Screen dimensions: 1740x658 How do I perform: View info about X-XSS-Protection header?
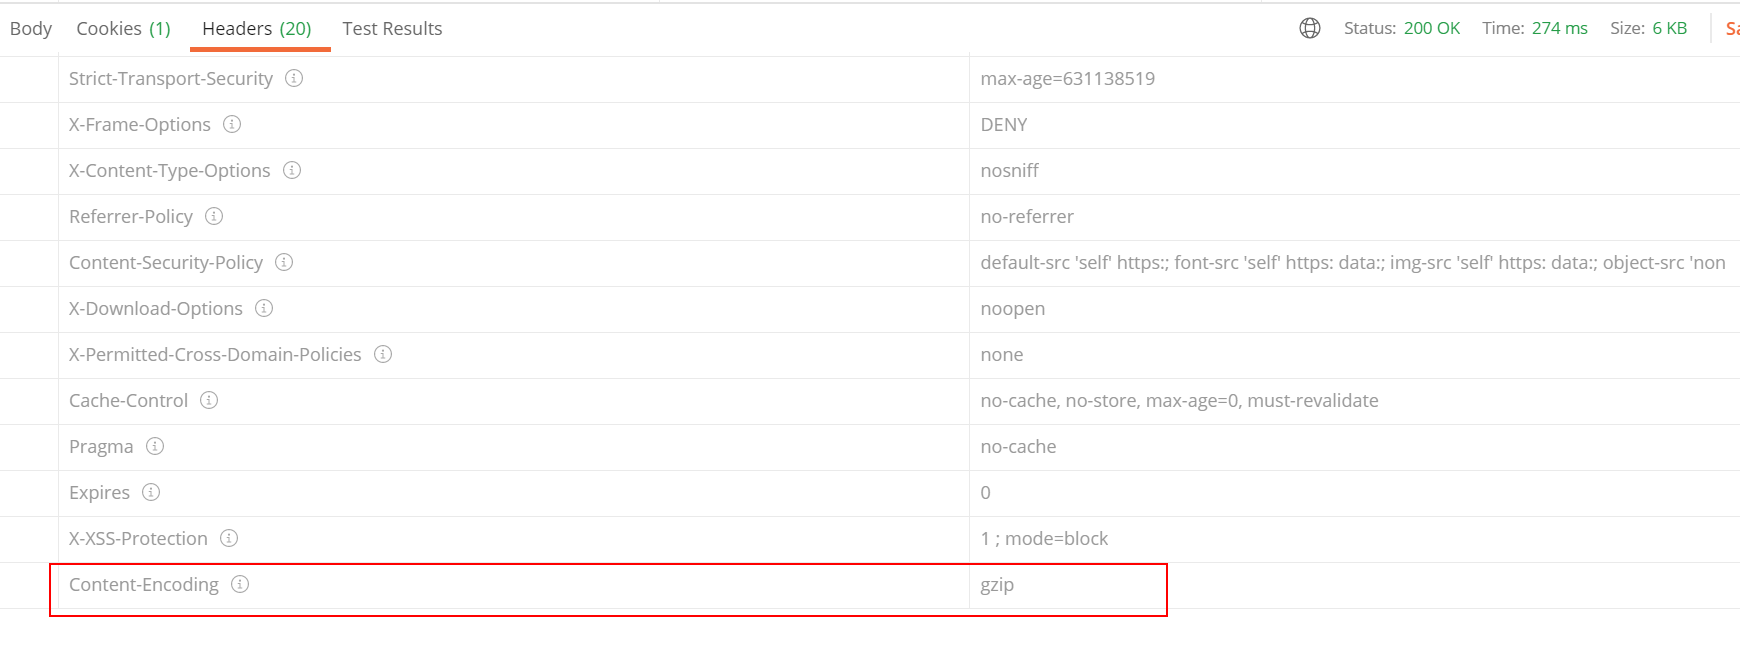tap(228, 538)
